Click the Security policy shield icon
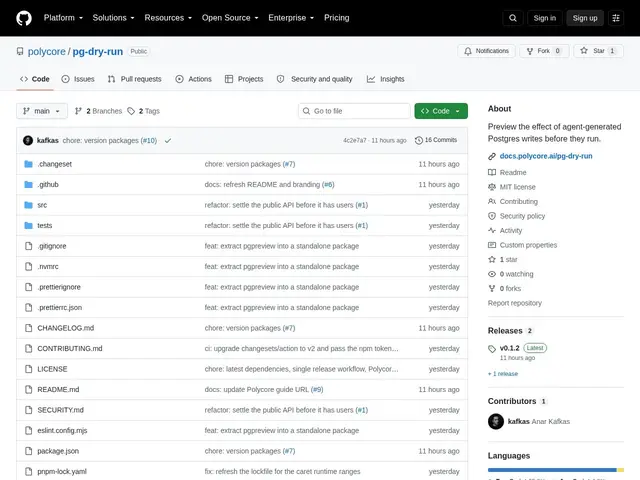This screenshot has height=480, width=640. (x=492, y=216)
